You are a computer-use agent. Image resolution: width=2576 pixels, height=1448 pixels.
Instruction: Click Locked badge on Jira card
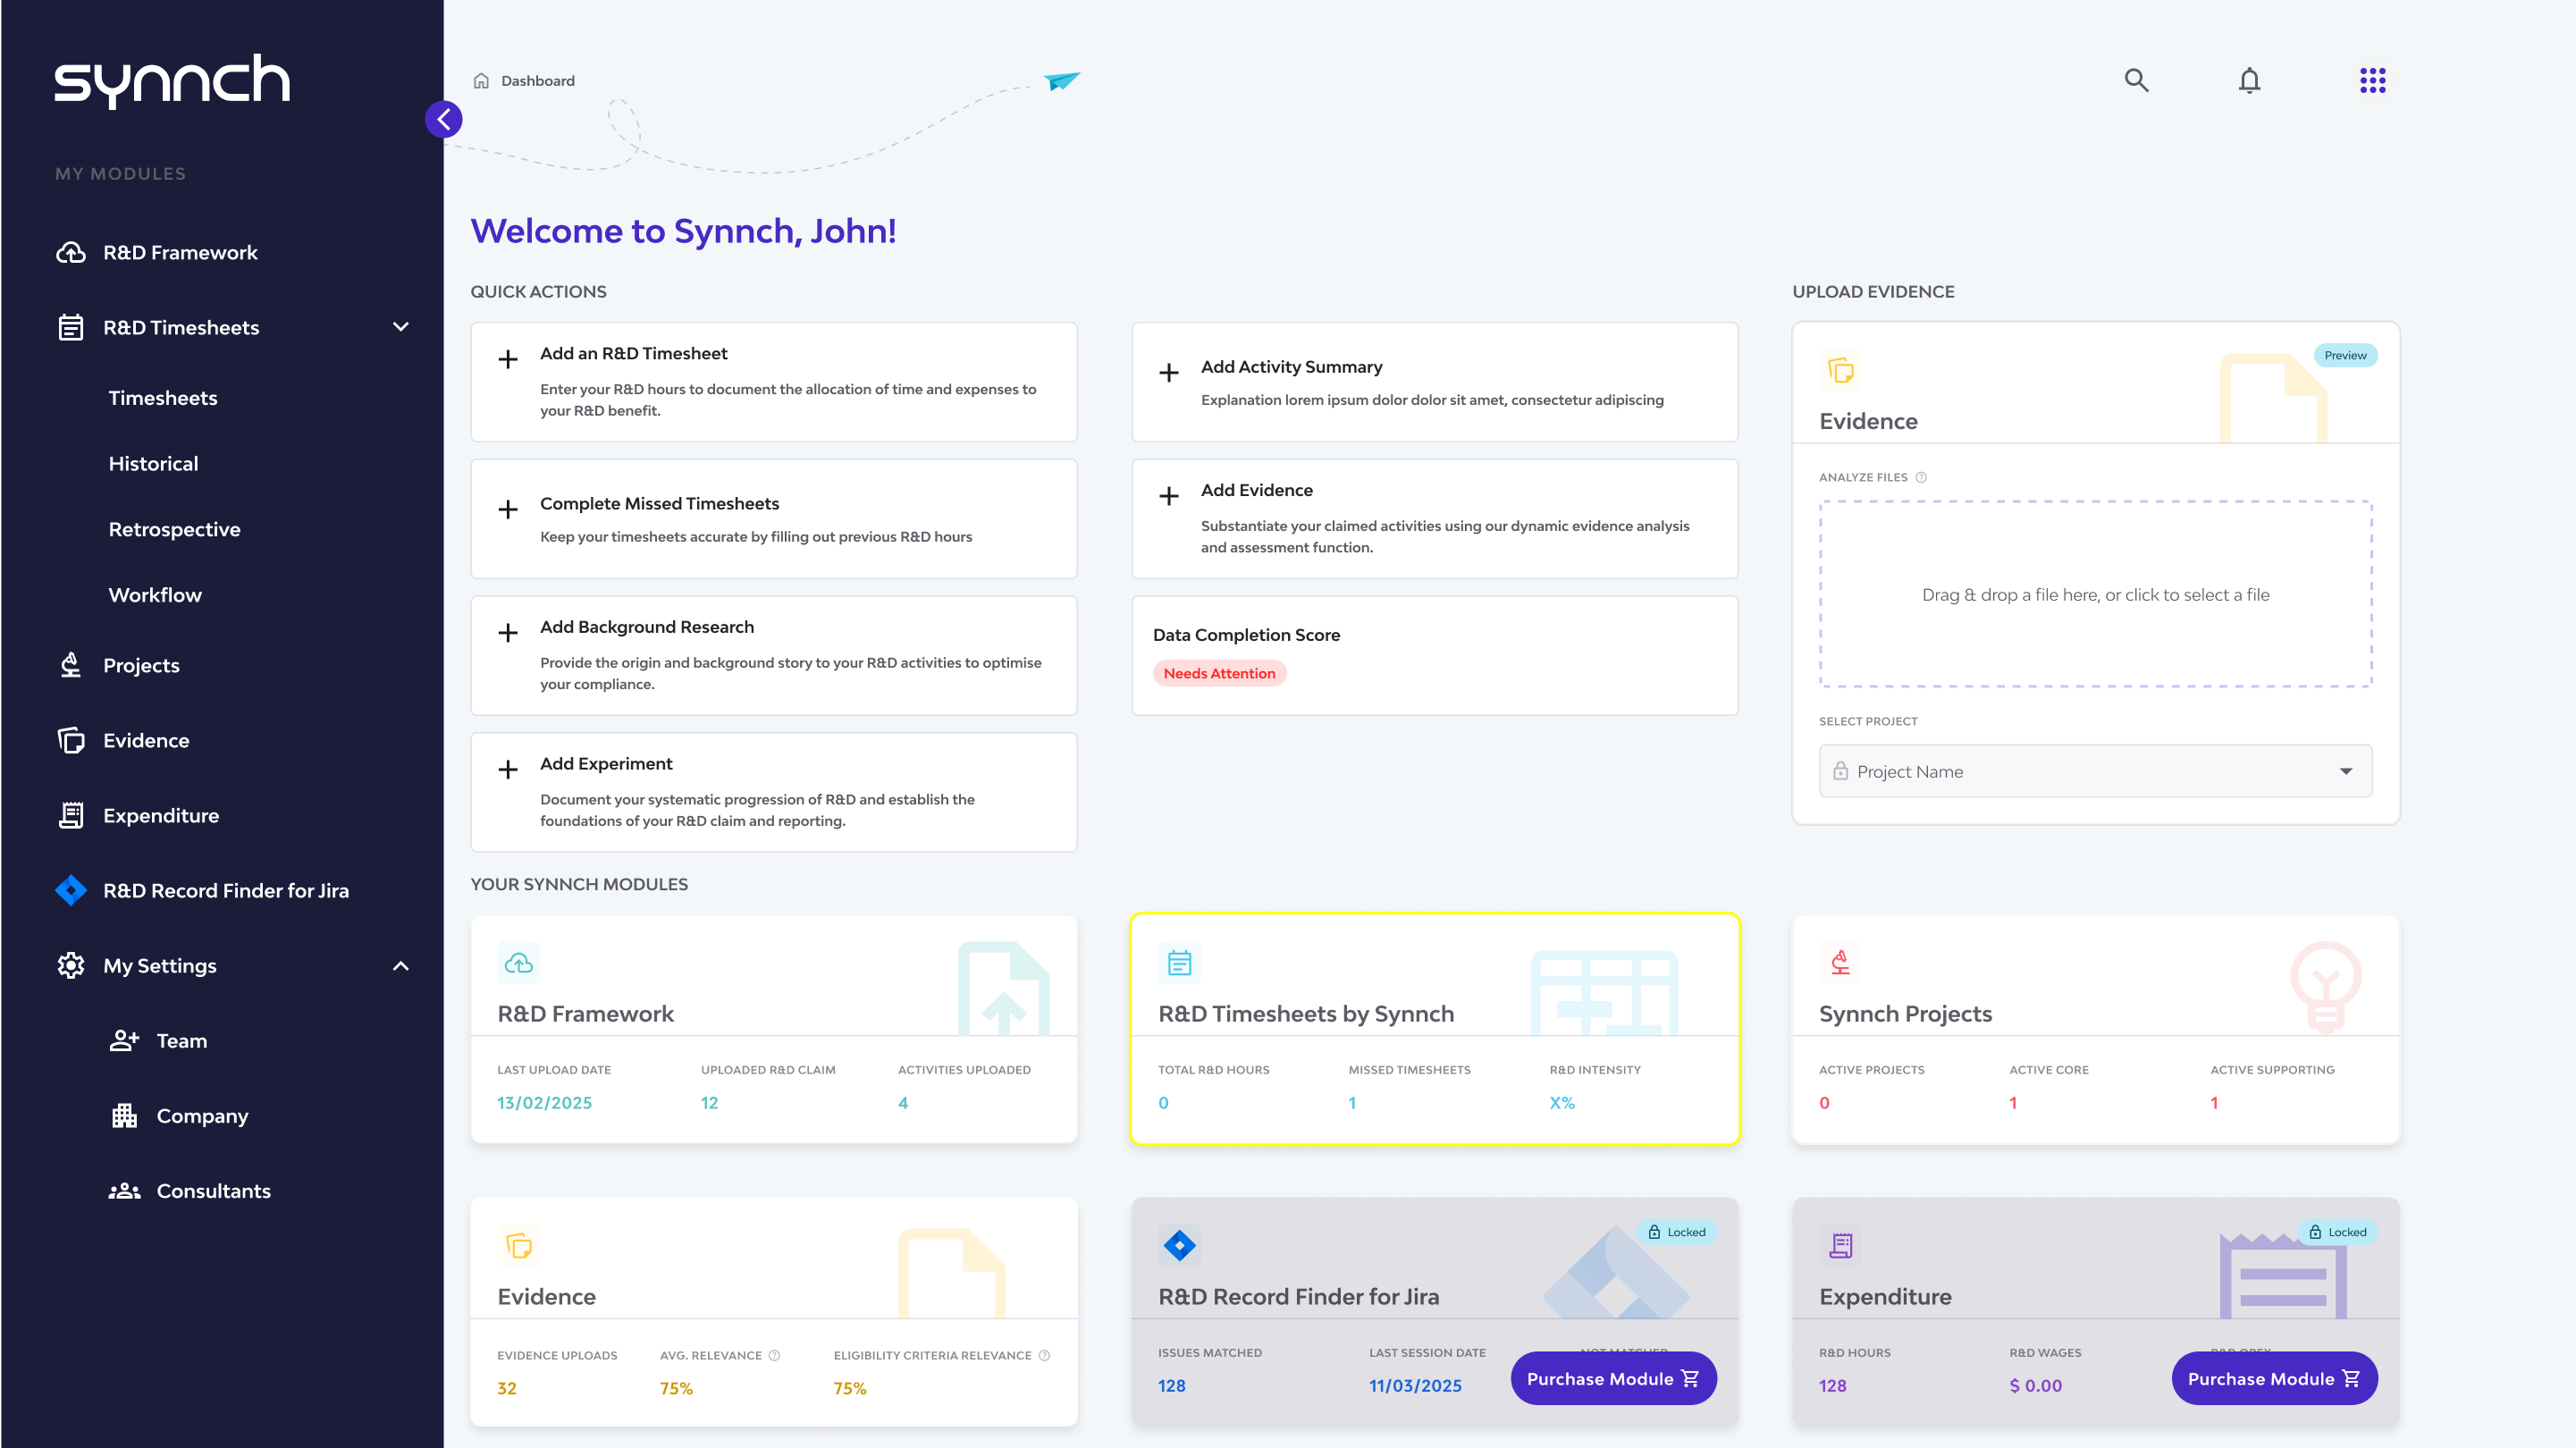point(1676,1231)
